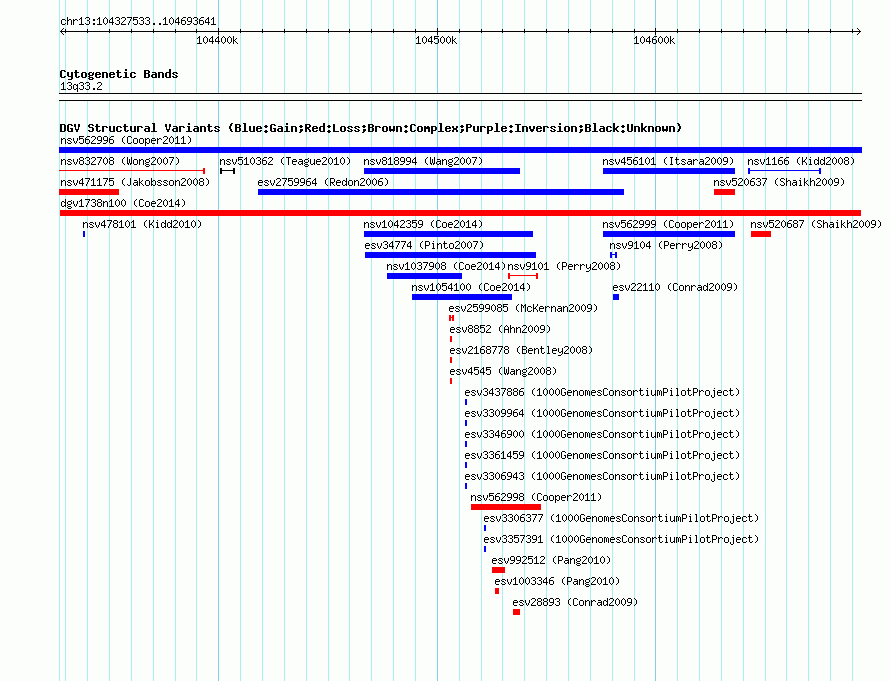Click the nsv1054100 (Coe2014) blue bar
This screenshot has width=890, height=681.
click(x=462, y=297)
